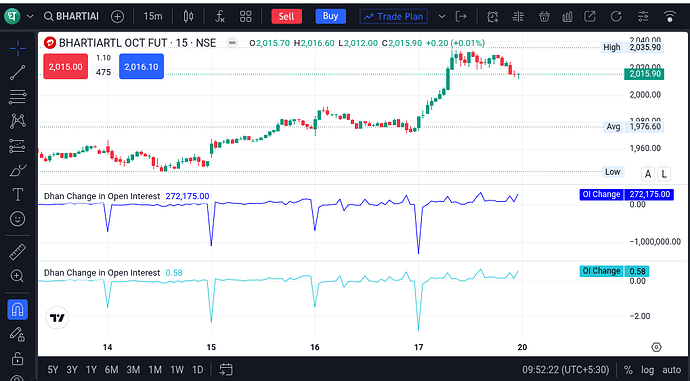This screenshot has width=690, height=381.
Task: Select first Dhan Change in Open Interest legend
Action: coord(102,196)
